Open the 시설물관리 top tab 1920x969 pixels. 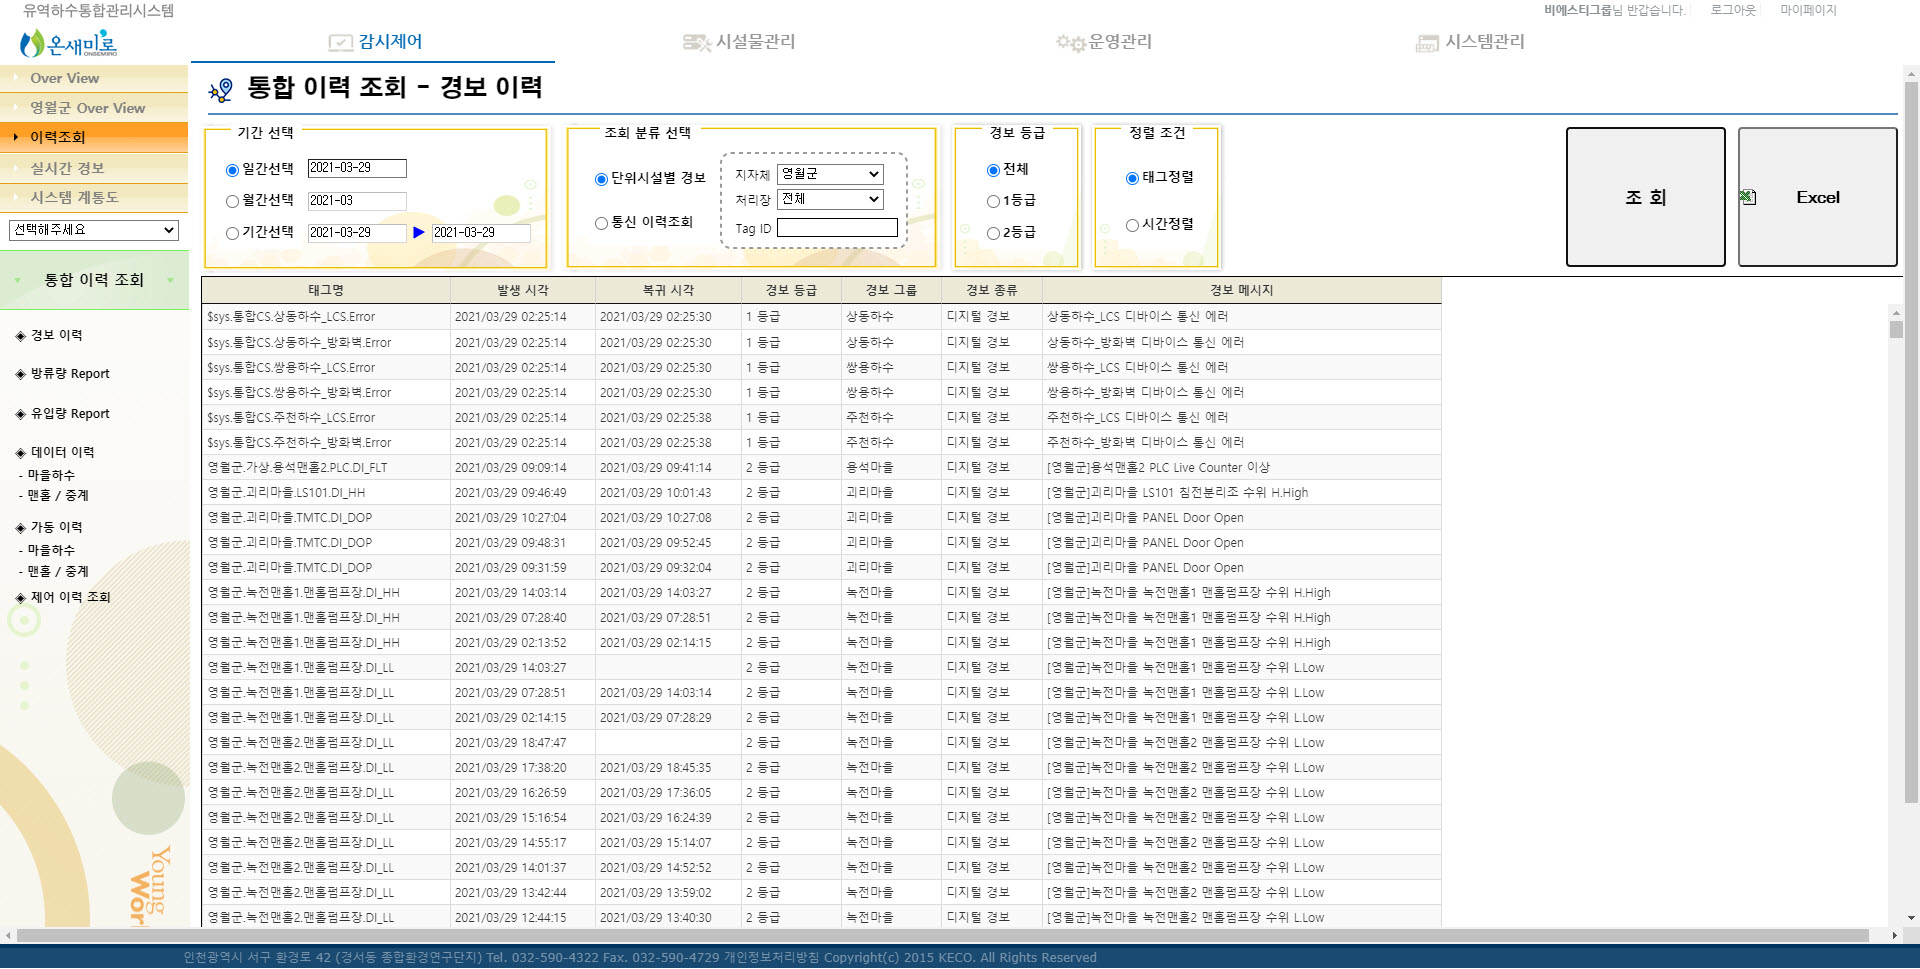pyautogui.click(x=739, y=42)
